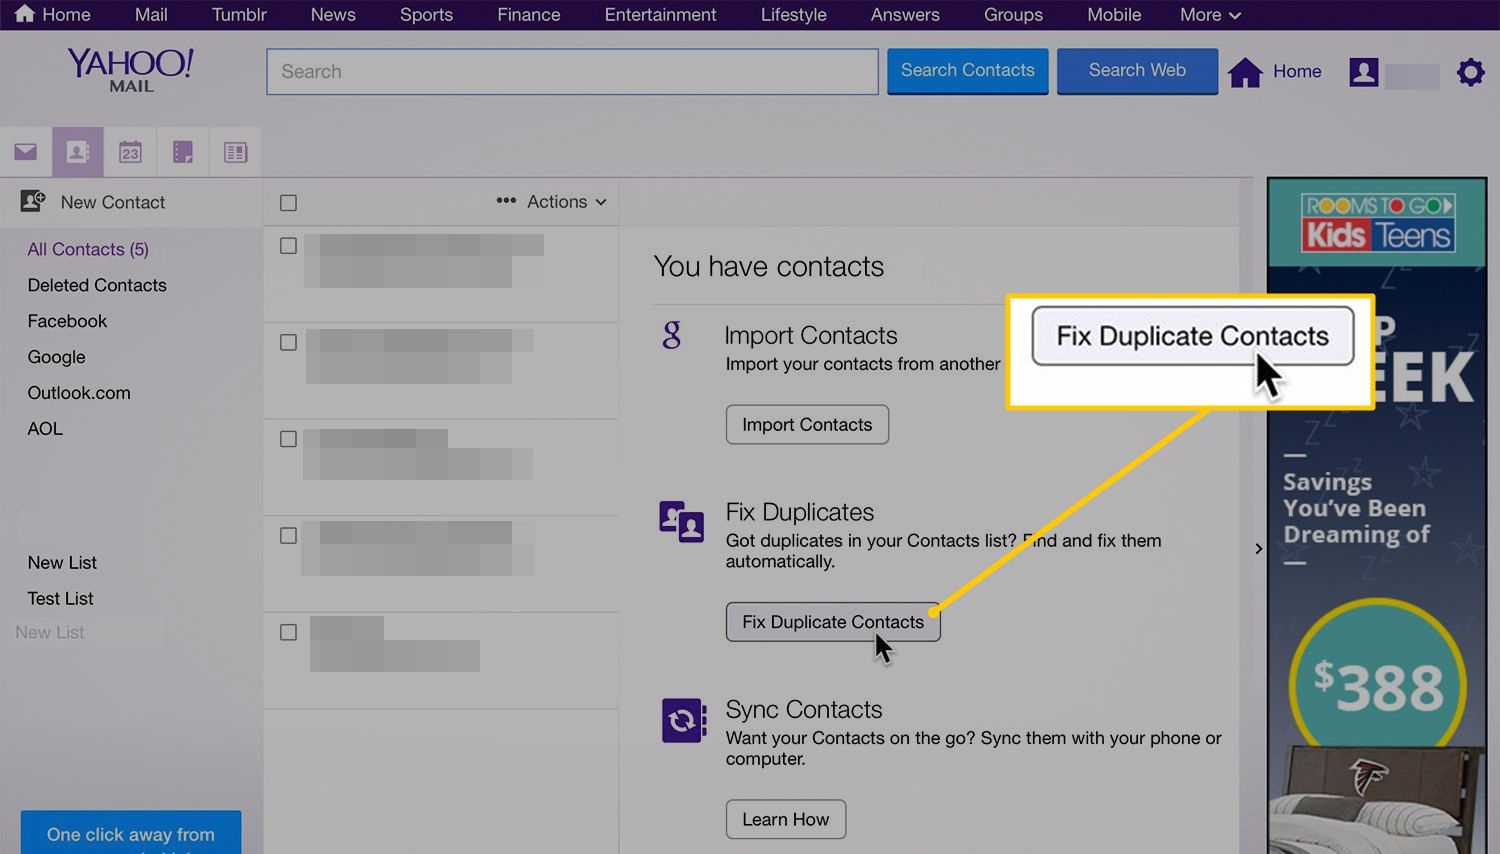Select the AOL contacts source
Image resolution: width=1500 pixels, height=854 pixels.
(x=45, y=429)
